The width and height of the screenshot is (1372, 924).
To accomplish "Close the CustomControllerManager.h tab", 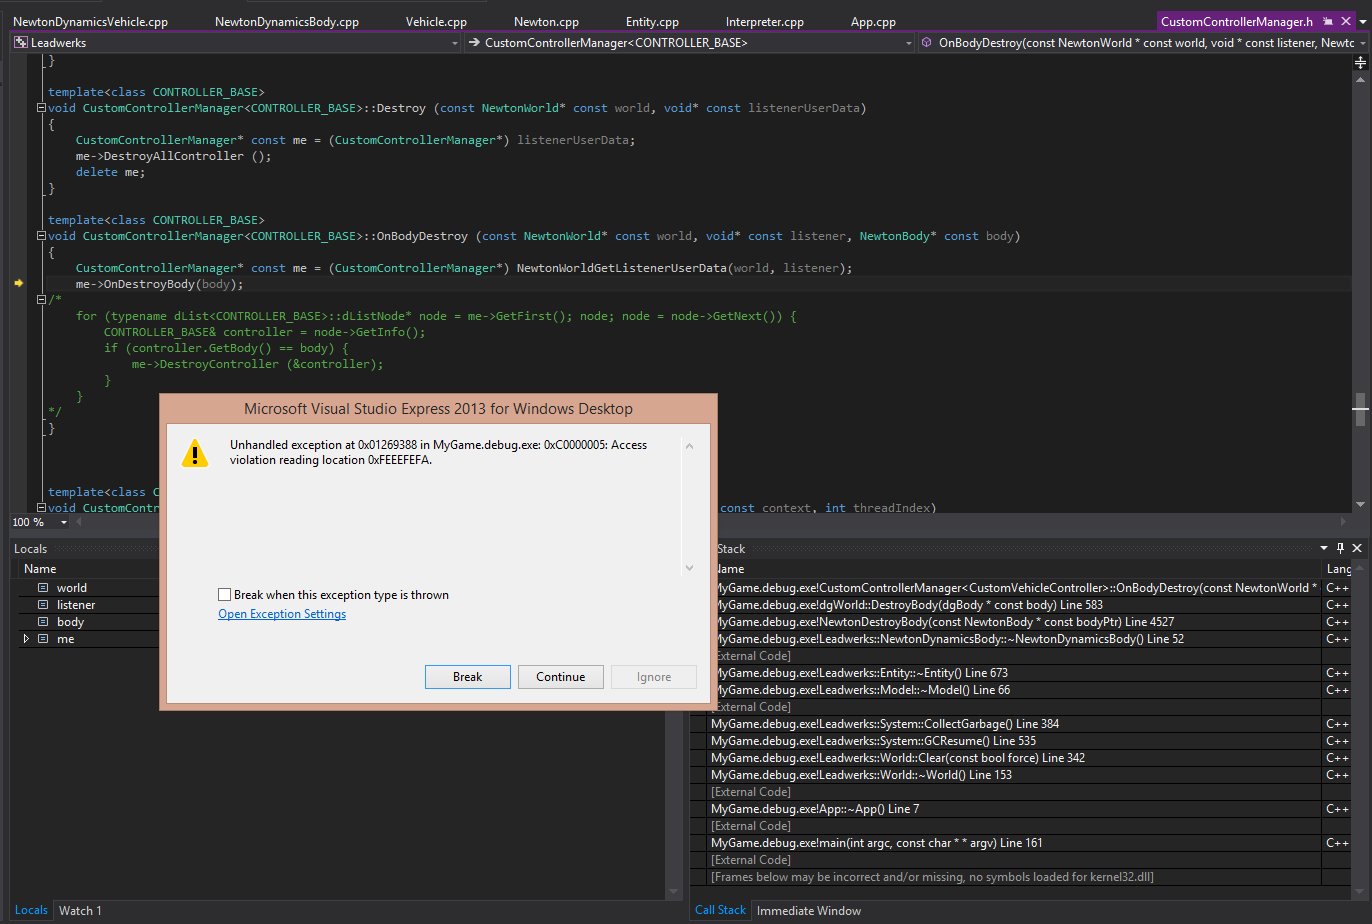I will [x=1345, y=21].
